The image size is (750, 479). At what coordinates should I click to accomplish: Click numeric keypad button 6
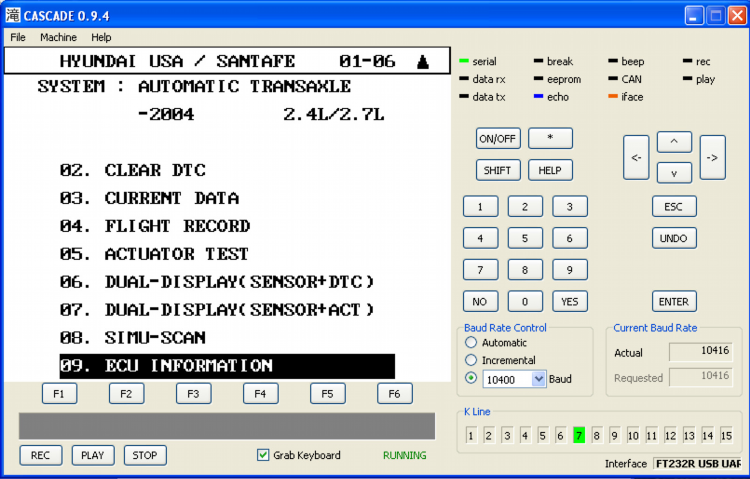[570, 238]
